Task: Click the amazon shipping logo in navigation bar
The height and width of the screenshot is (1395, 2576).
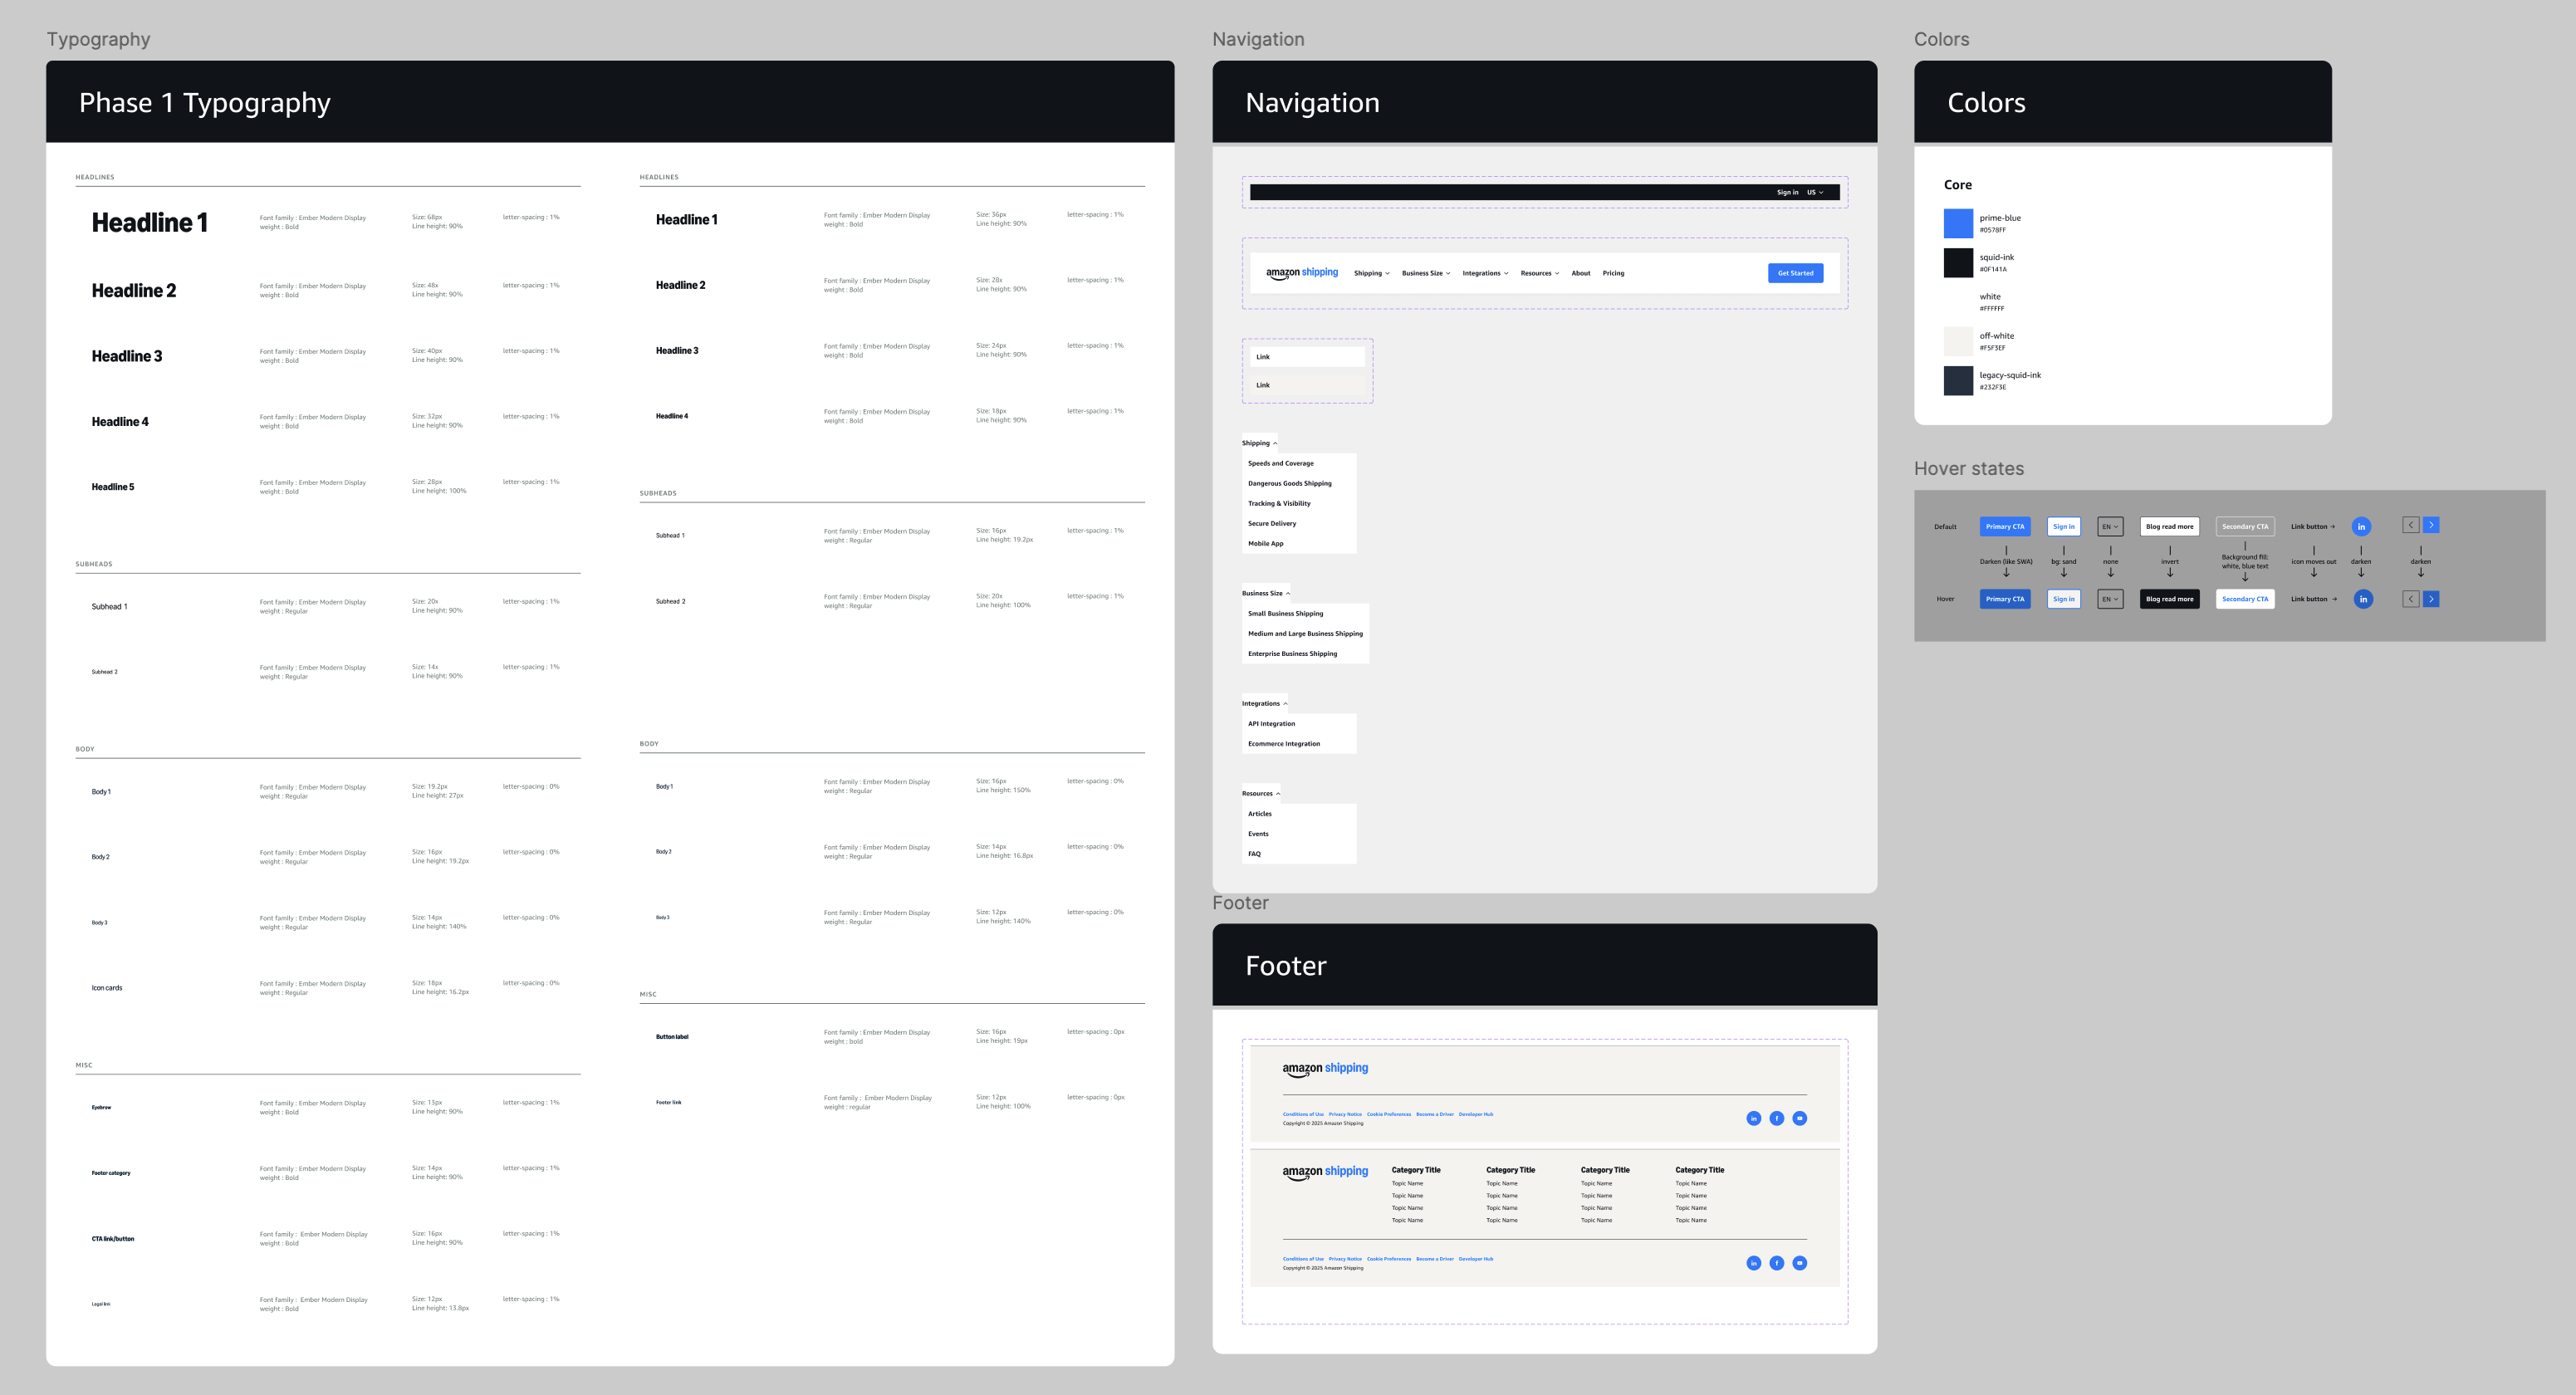Action: coord(1301,273)
